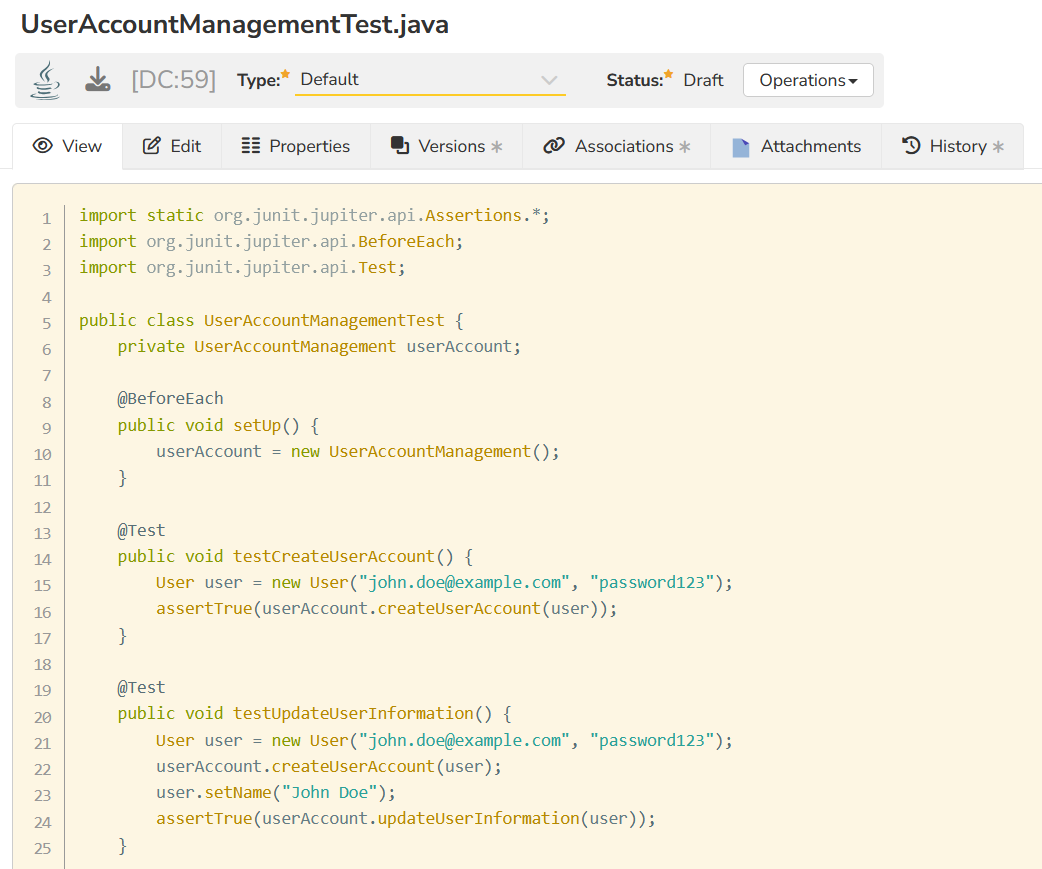This screenshot has width=1042, height=869.
Task: Click the DC:59 document identifier
Action: 173,80
